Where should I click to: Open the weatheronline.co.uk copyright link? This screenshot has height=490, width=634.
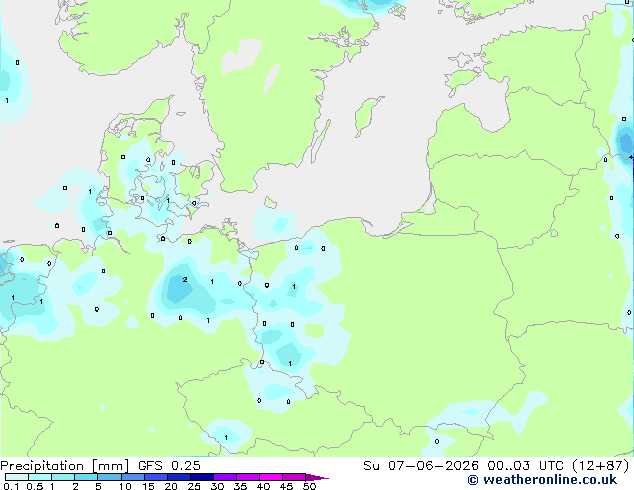point(542,480)
